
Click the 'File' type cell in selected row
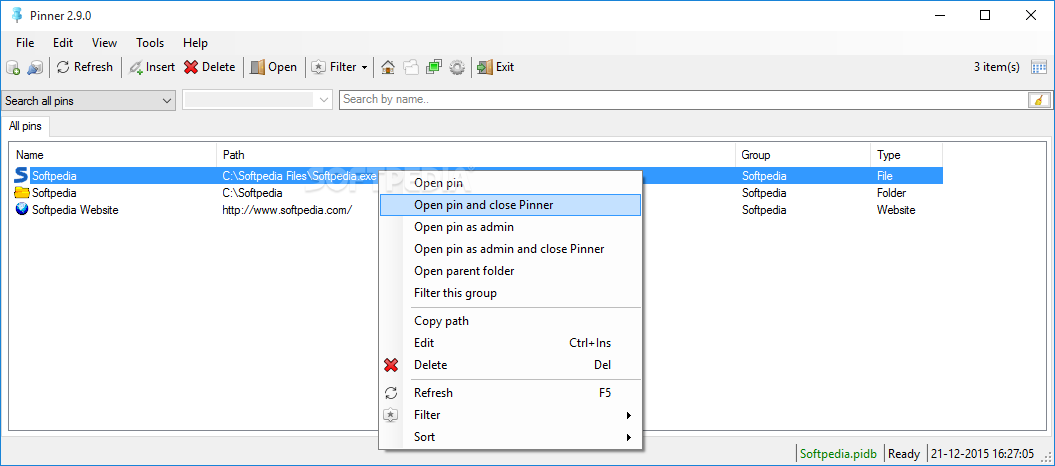pyautogui.click(x=885, y=176)
